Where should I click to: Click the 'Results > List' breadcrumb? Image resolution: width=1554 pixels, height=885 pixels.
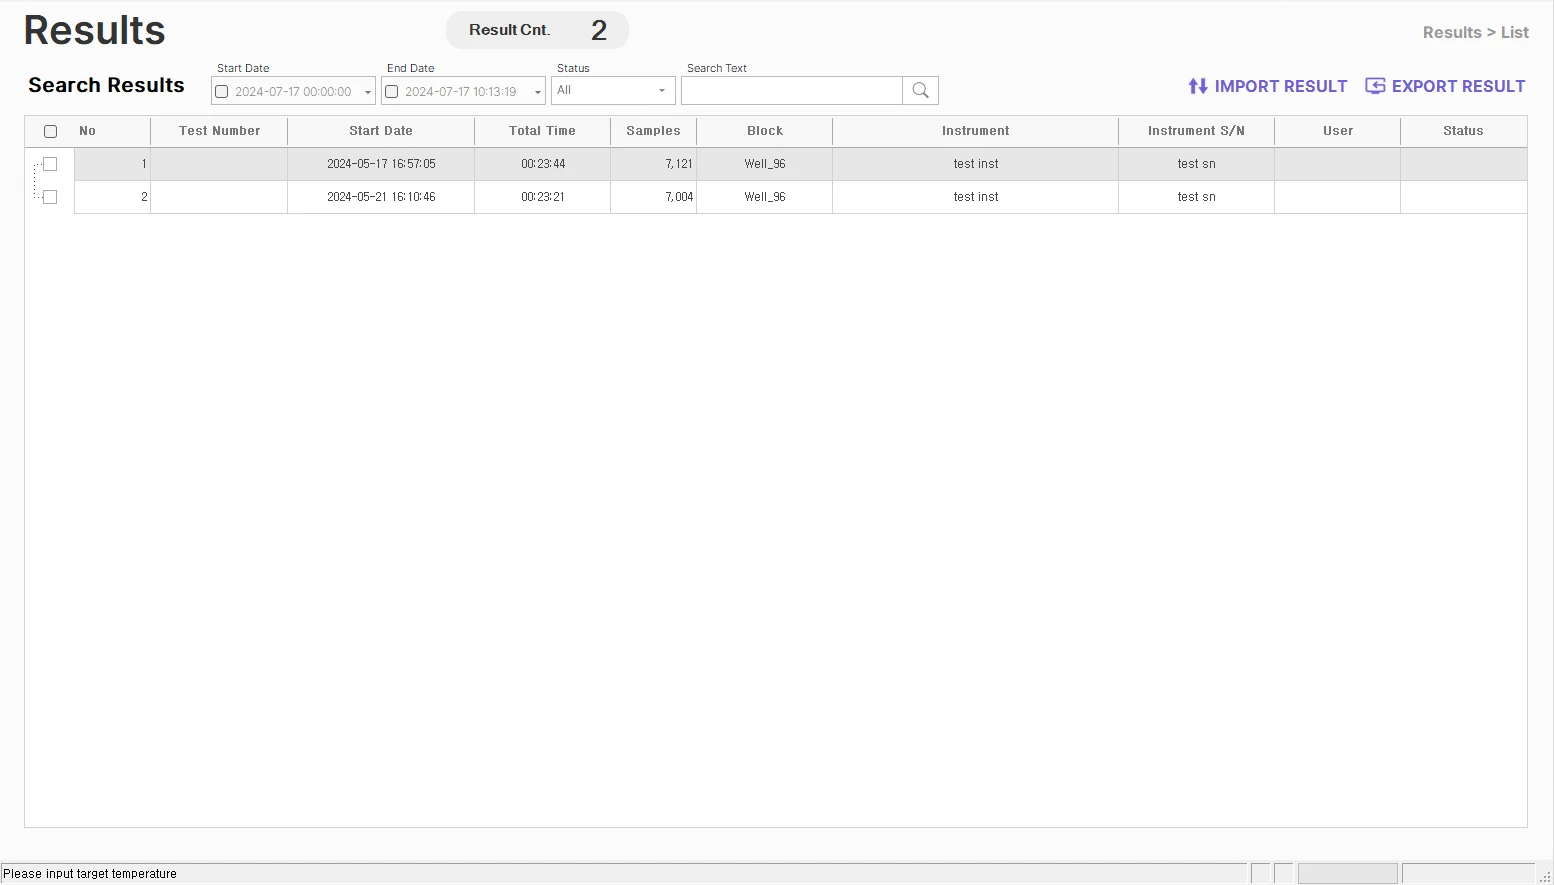pyautogui.click(x=1476, y=33)
